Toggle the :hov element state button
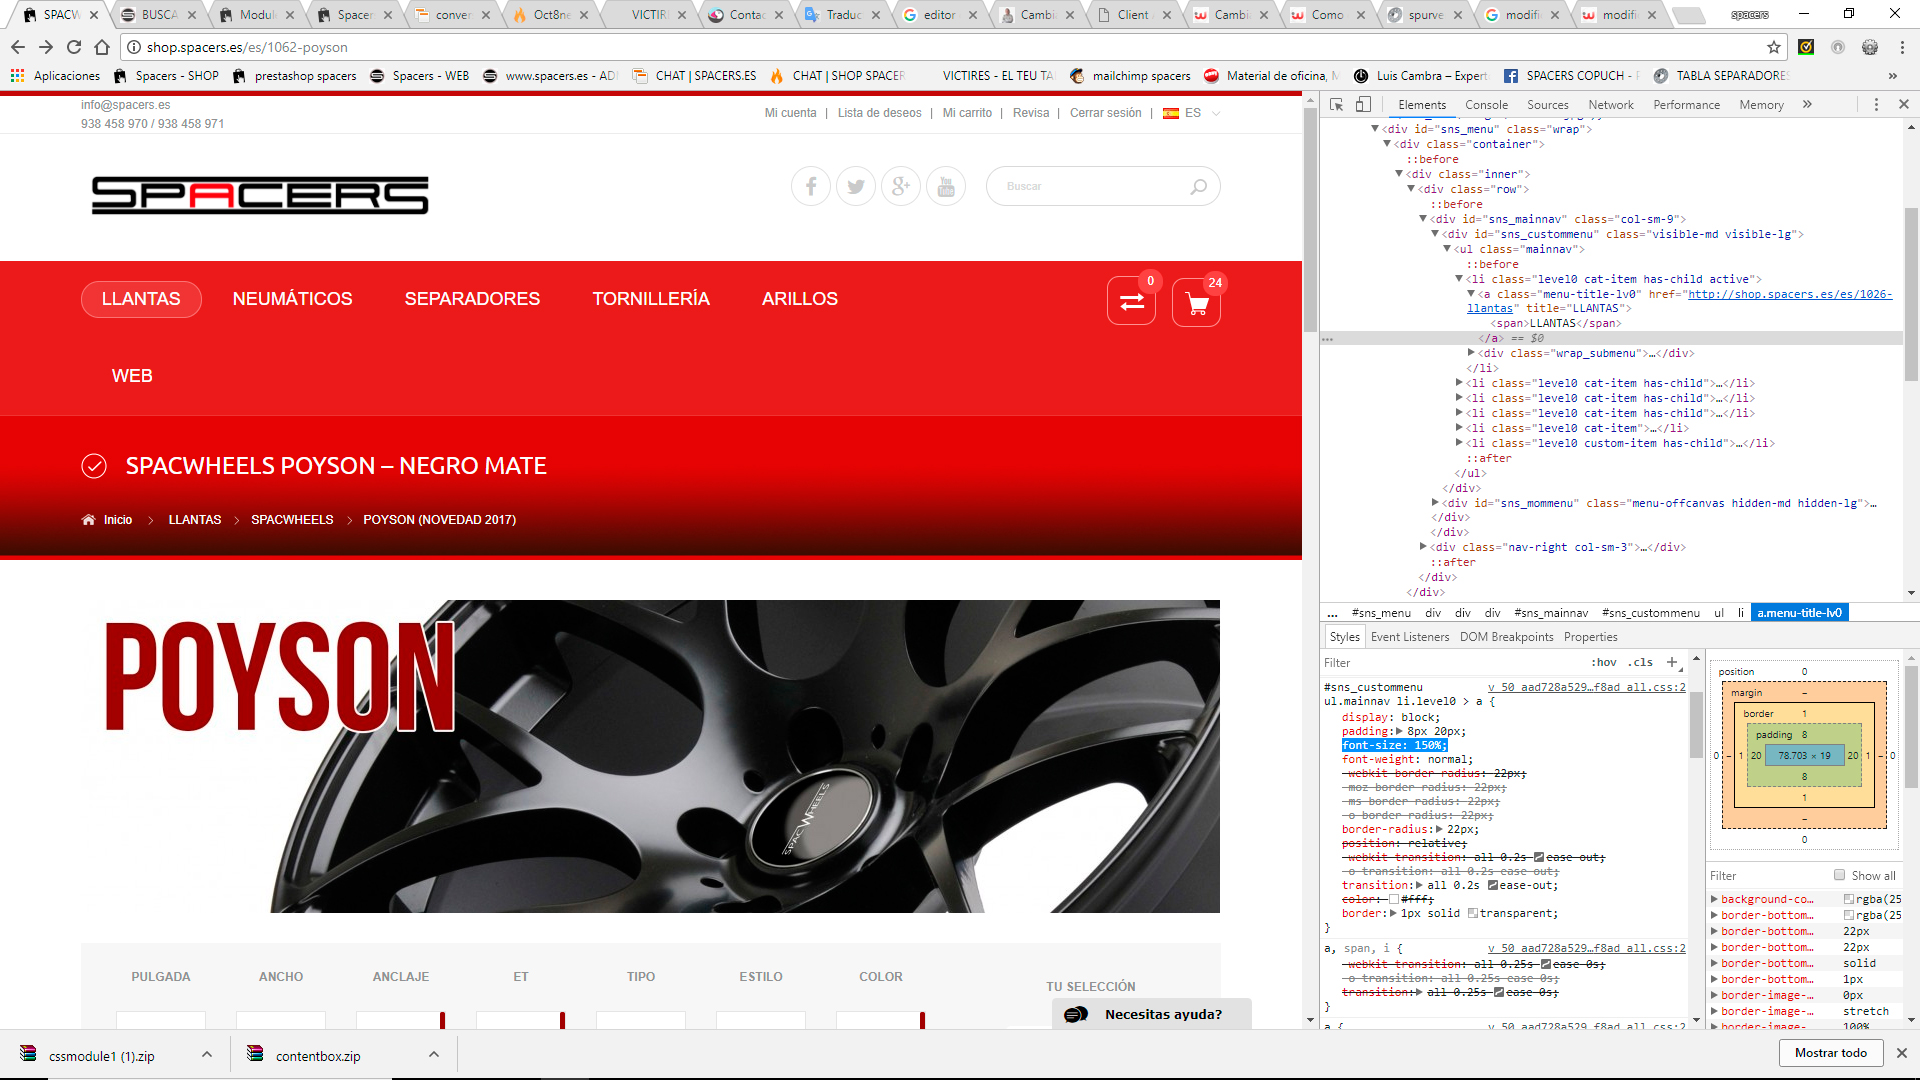Viewport: 1920px width, 1080px height. coord(1604,662)
